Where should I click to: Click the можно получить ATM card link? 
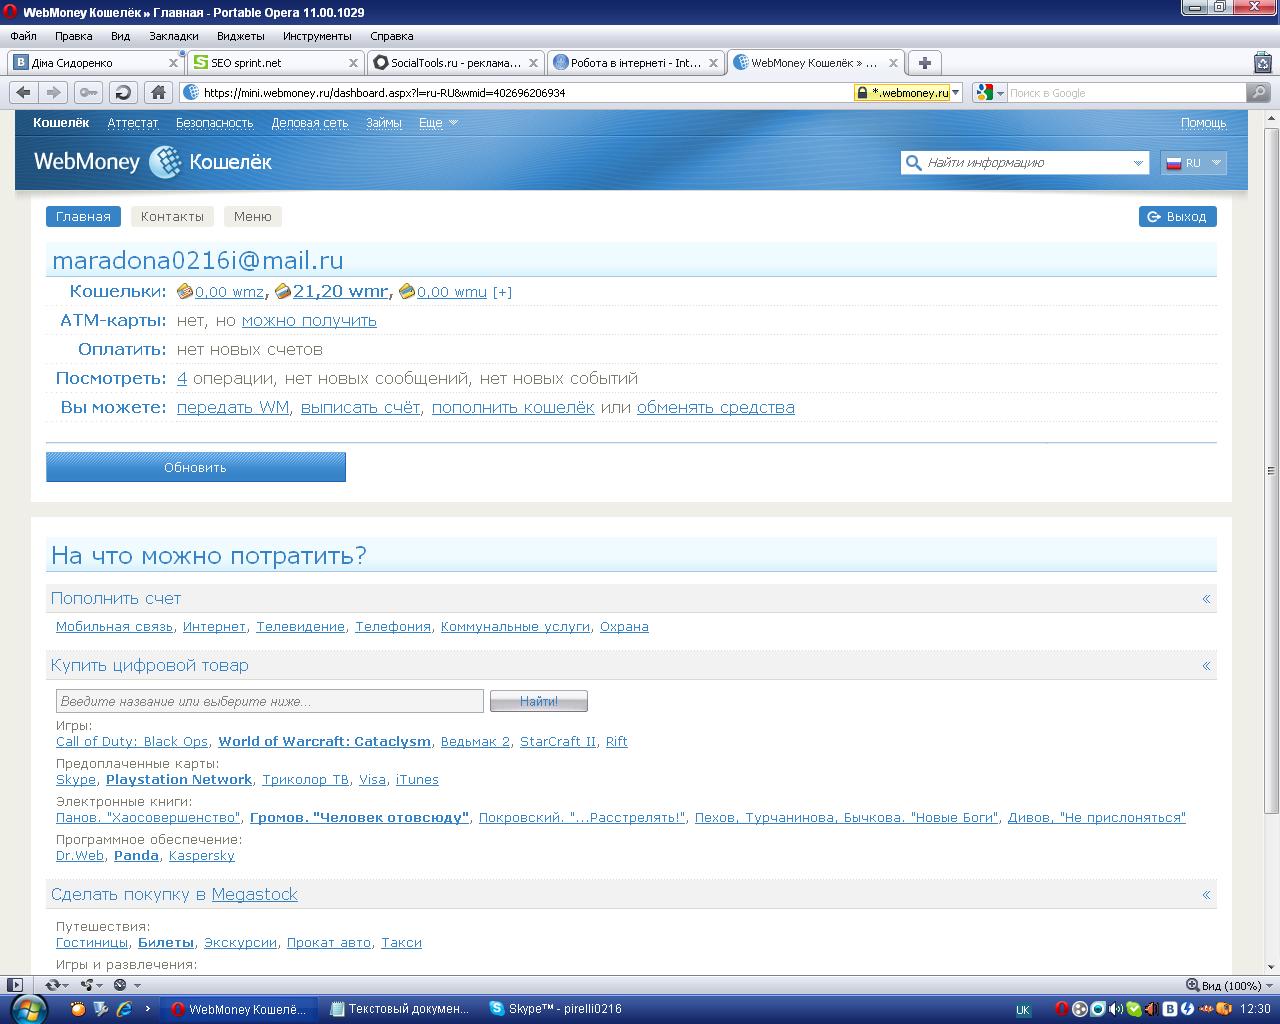(x=309, y=321)
